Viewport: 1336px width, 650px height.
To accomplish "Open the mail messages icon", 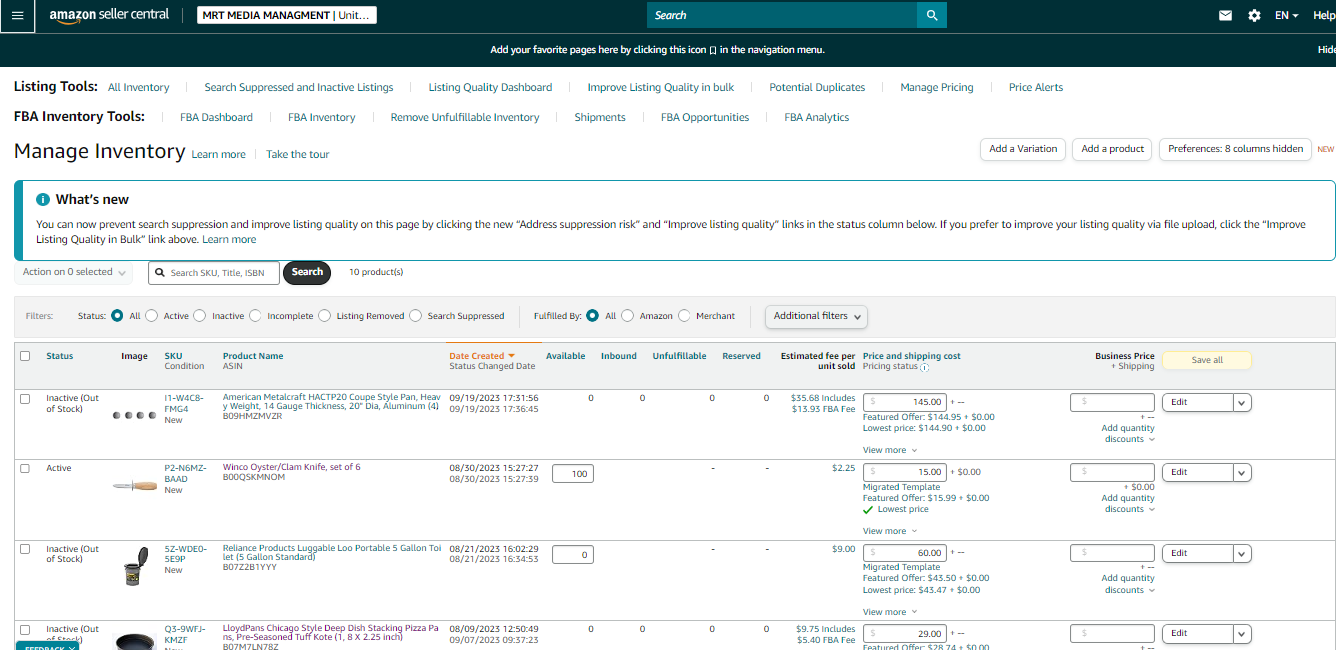I will coord(1225,15).
